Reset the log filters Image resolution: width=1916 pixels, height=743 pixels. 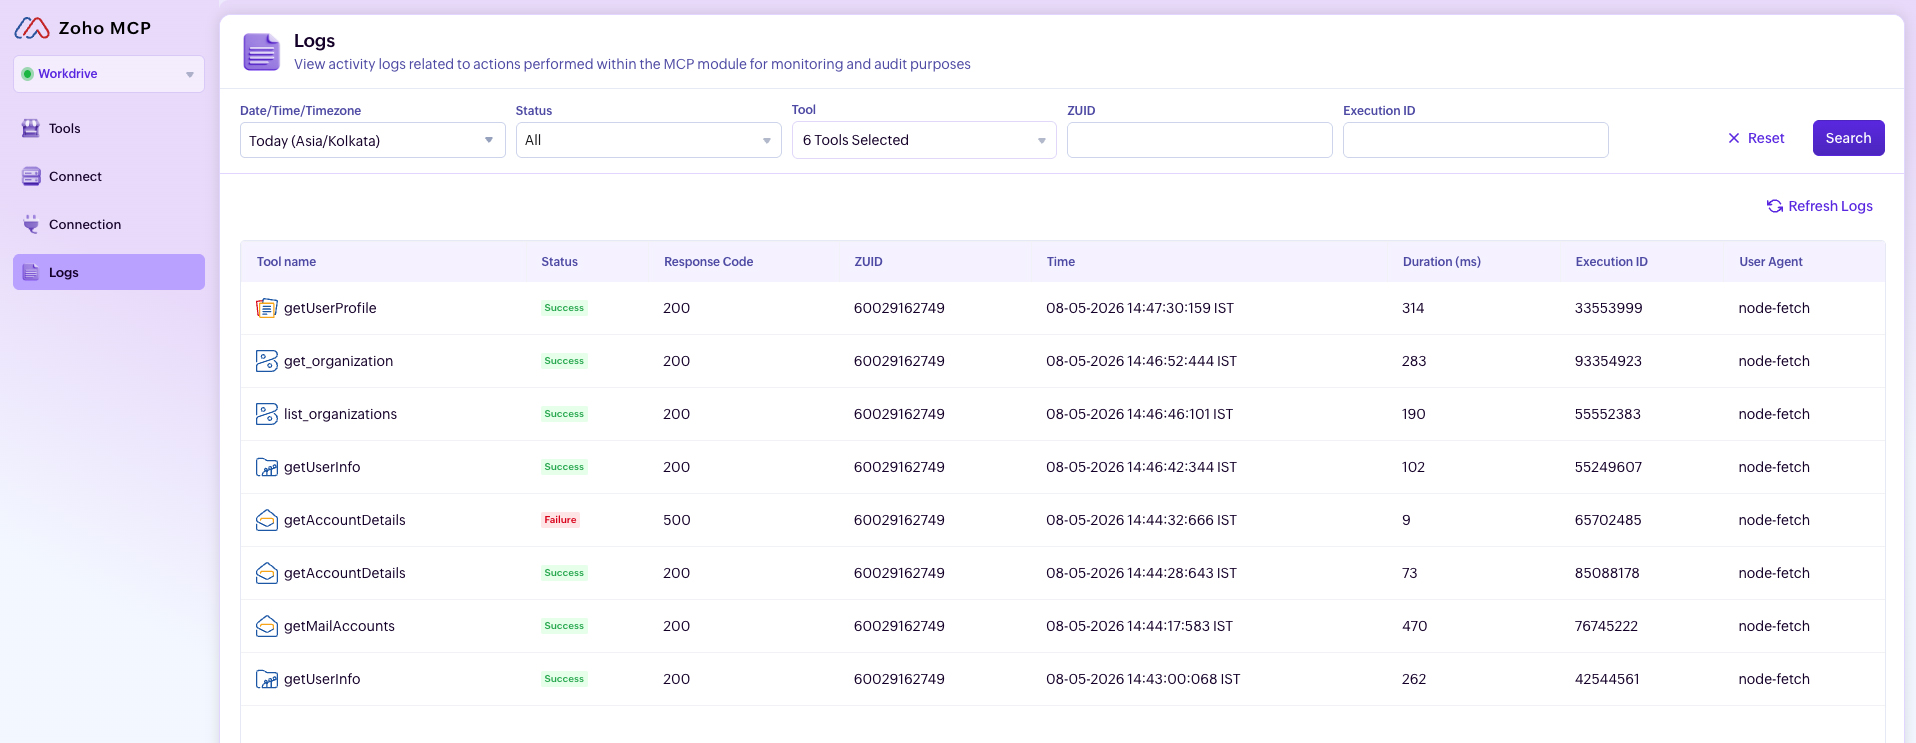pos(1756,138)
